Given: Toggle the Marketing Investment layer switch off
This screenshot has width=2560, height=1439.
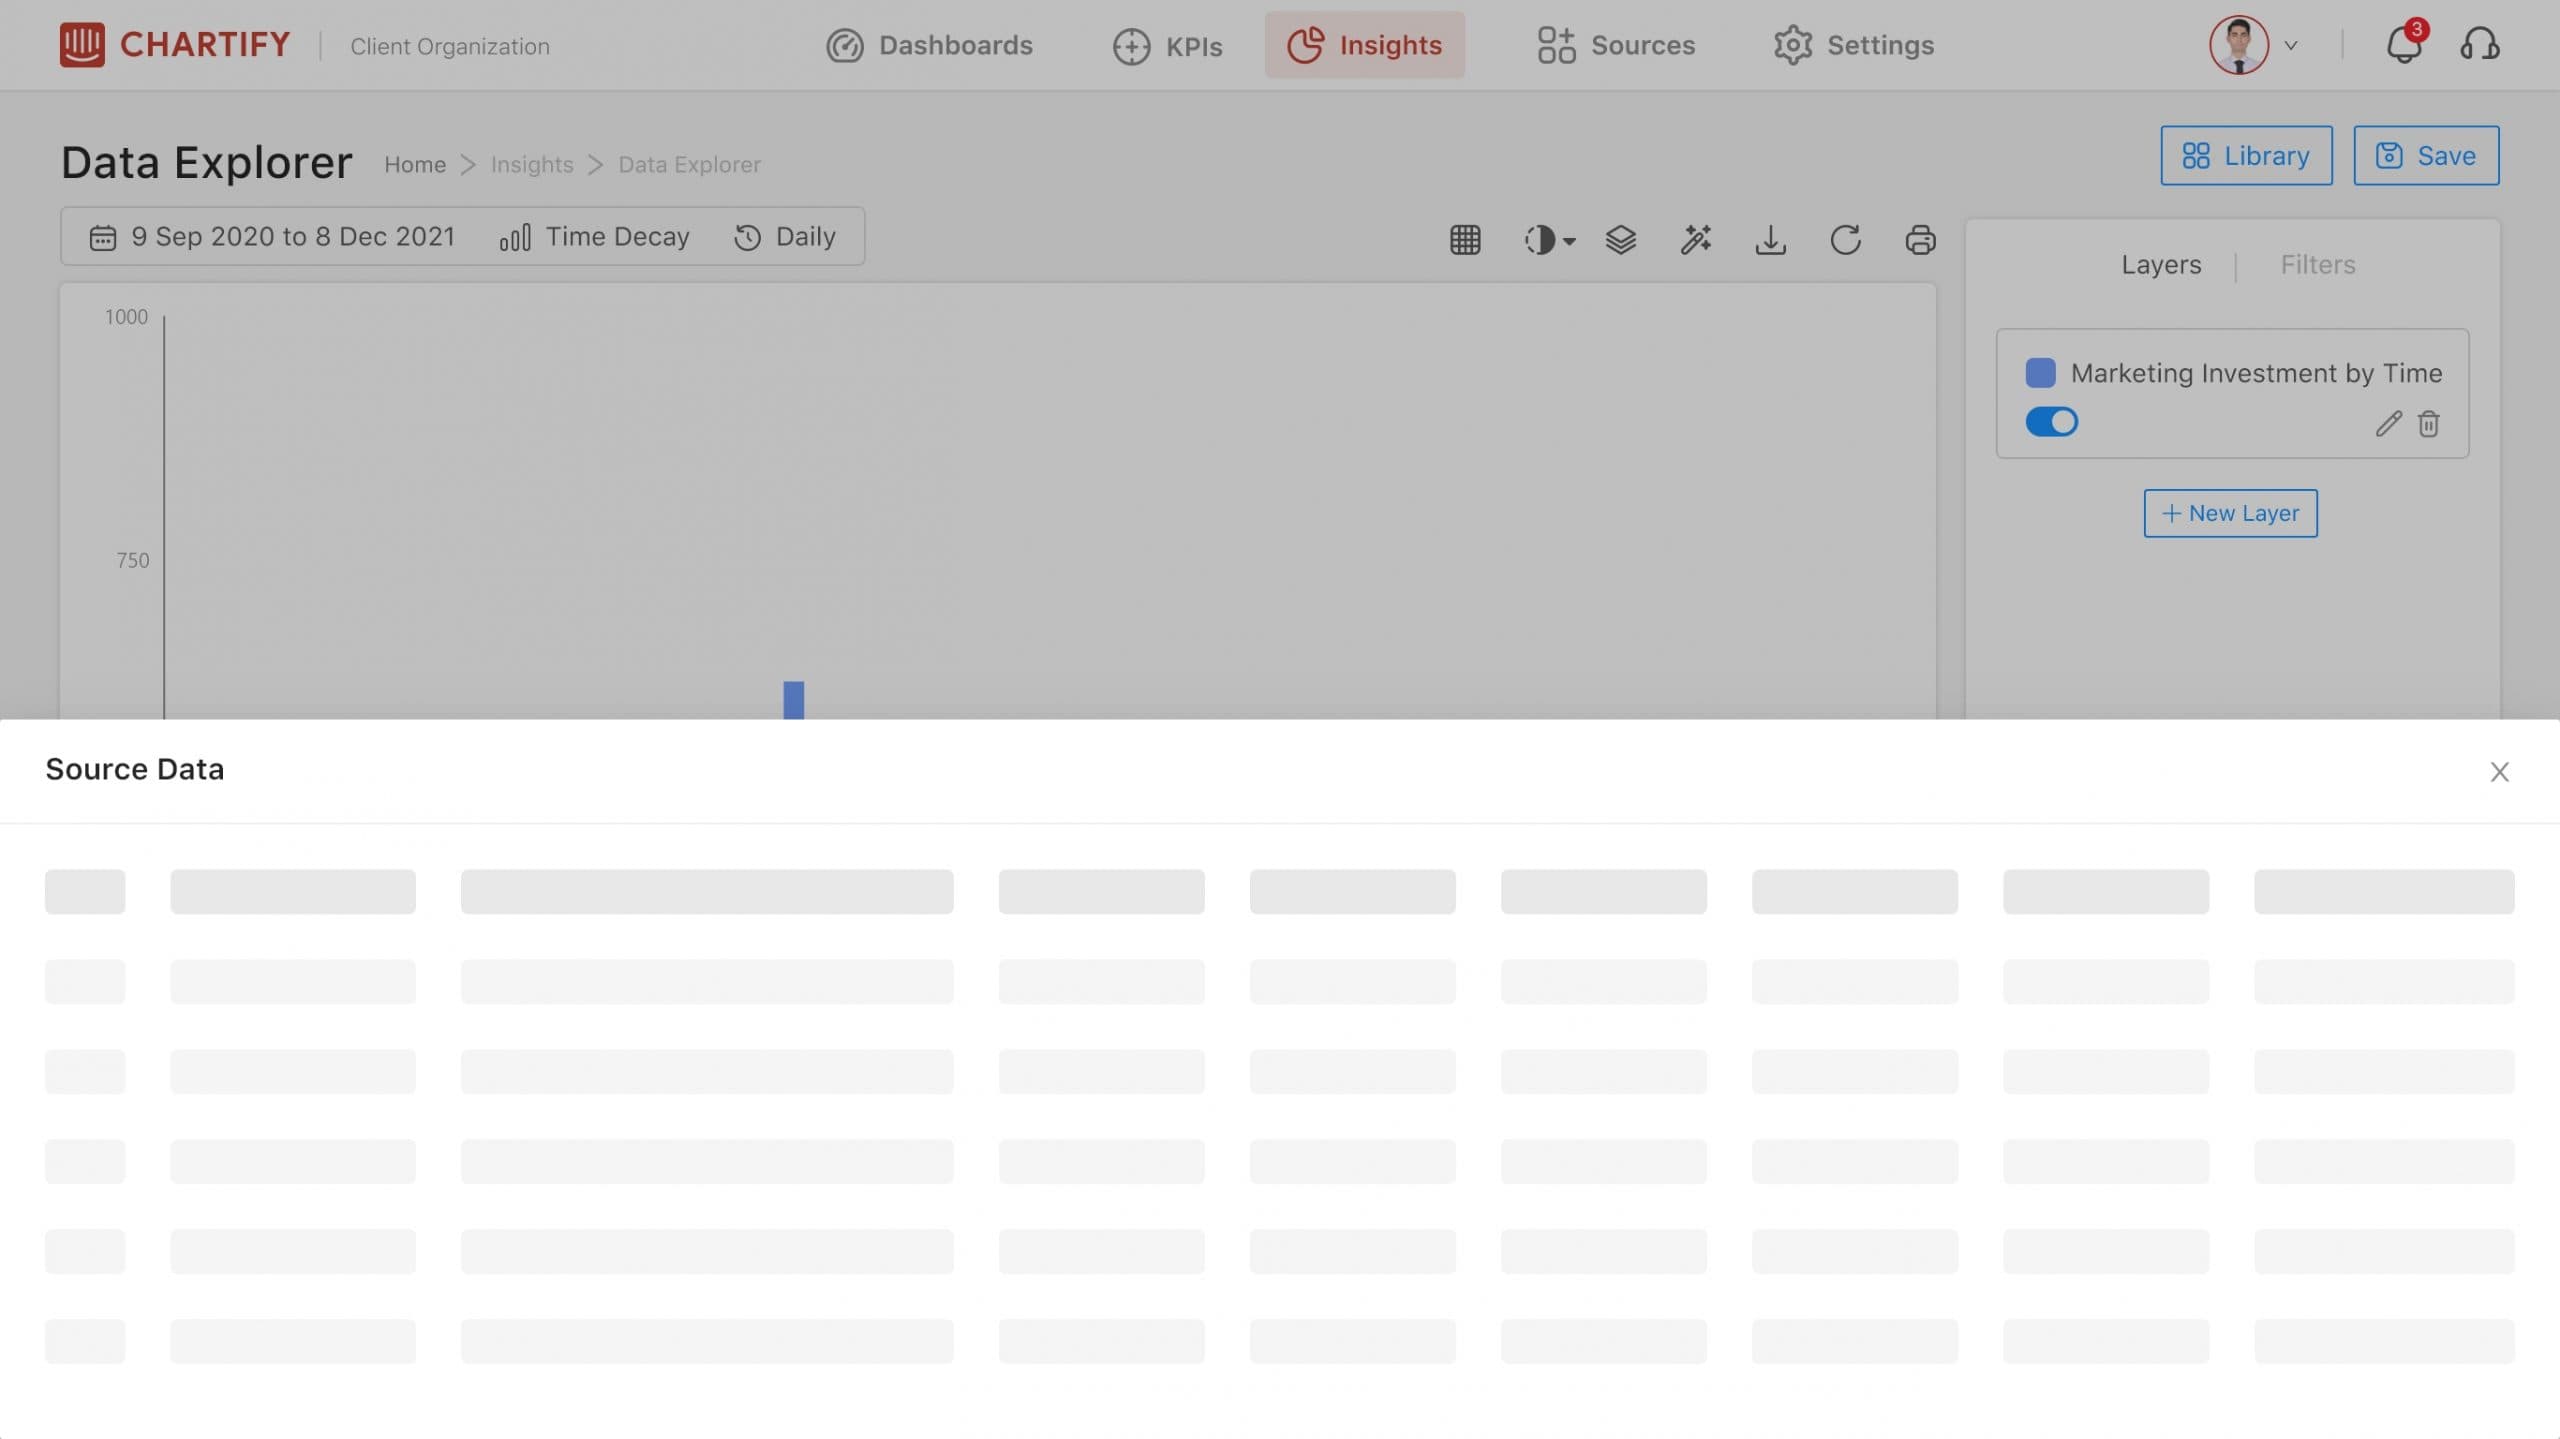Looking at the screenshot, I should pyautogui.click(x=2051, y=422).
